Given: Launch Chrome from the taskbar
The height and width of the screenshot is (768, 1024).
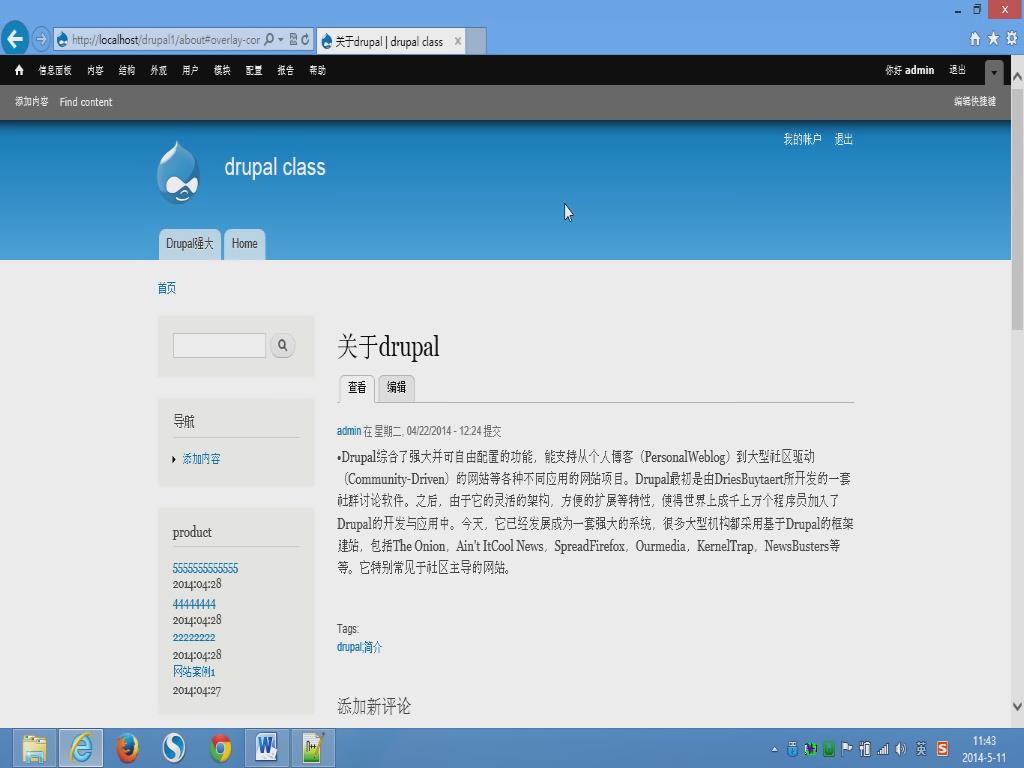Looking at the screenshot, I should (x=221, y=748).
